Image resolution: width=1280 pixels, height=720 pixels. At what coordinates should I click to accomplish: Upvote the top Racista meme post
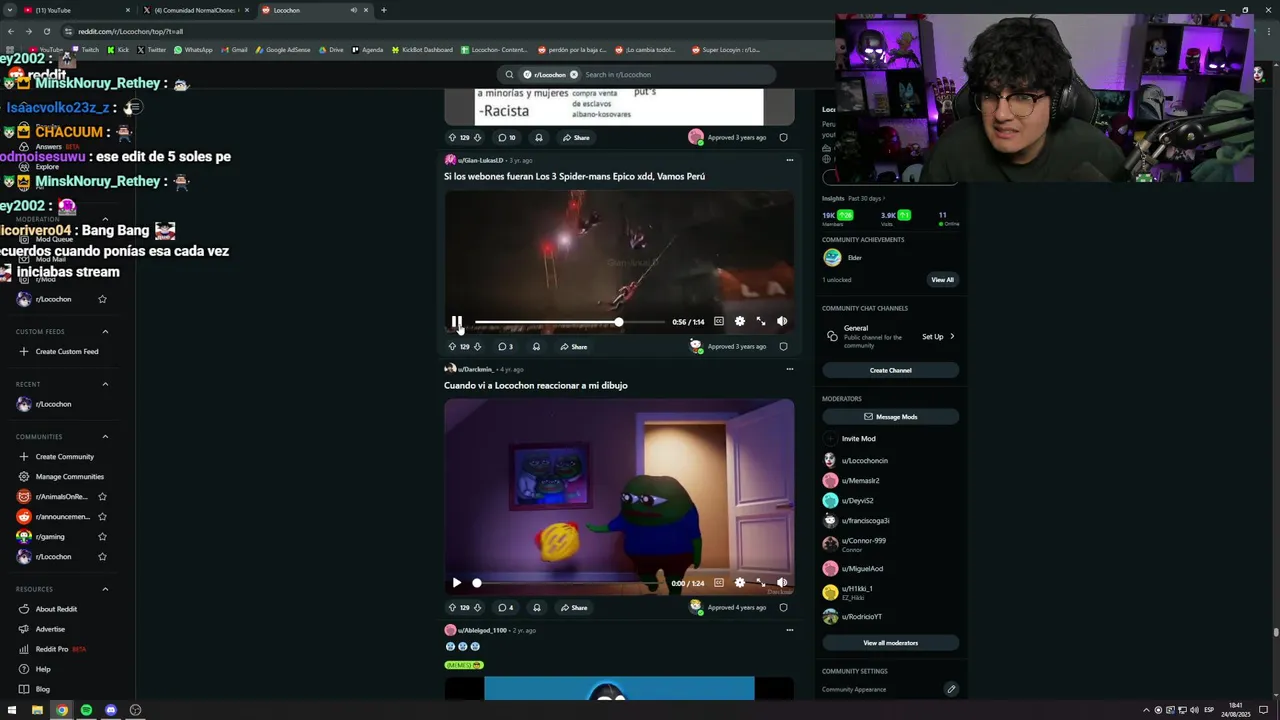(x=452, y=138)
